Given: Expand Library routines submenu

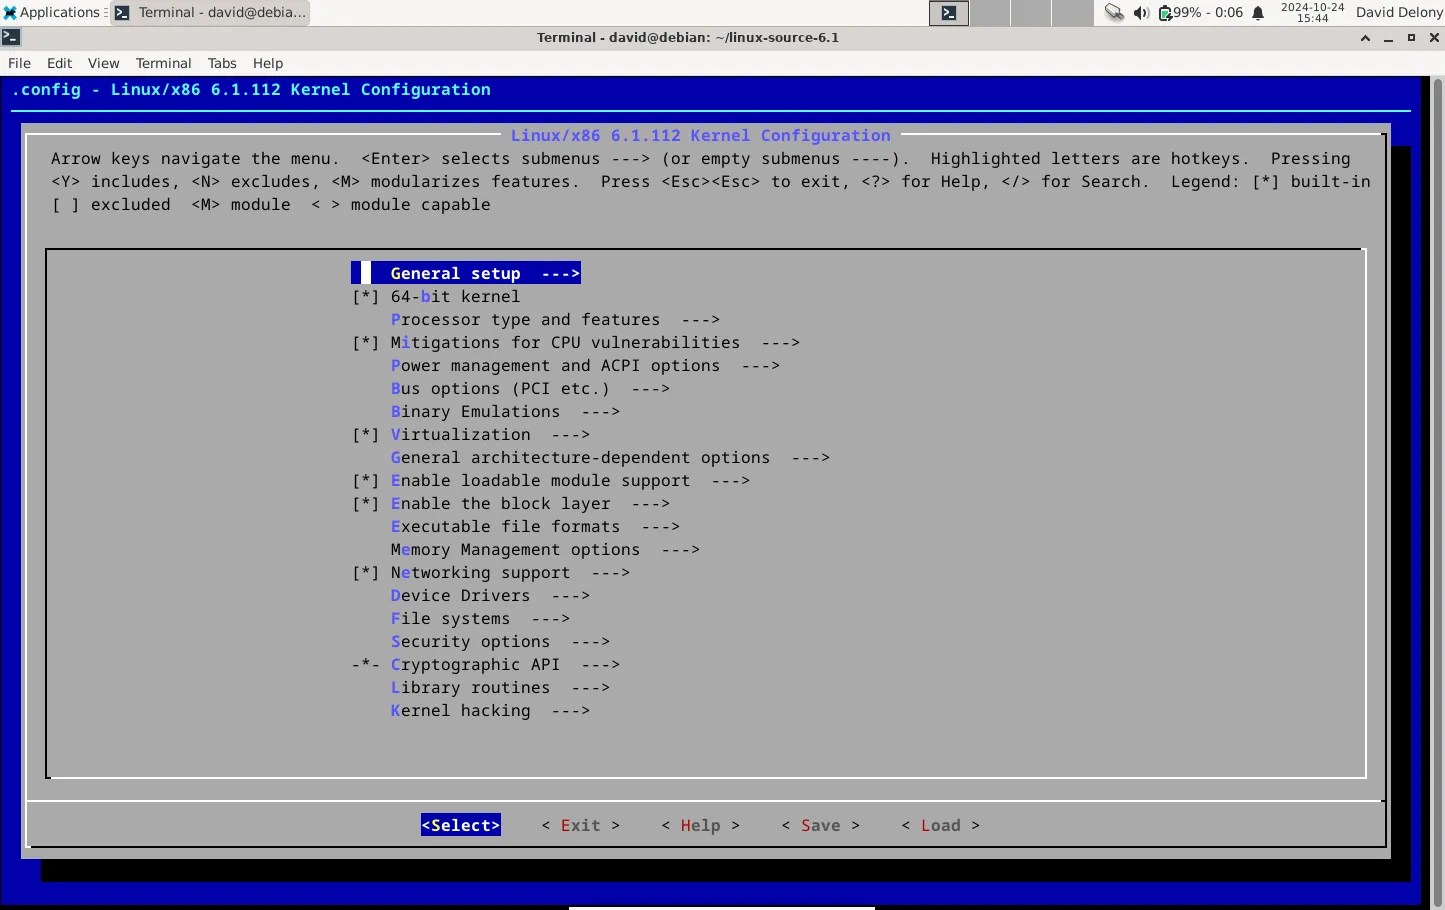Looking at the screenshot, I should (x=500, y=688).
